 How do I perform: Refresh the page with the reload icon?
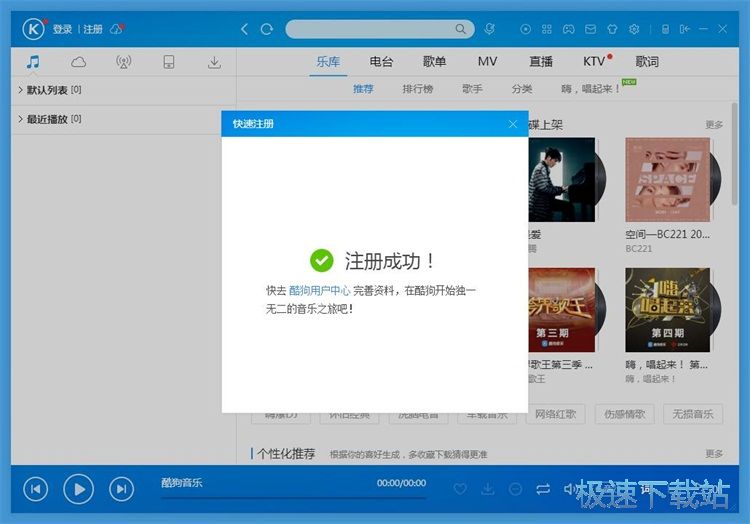[x=266, y=29]
